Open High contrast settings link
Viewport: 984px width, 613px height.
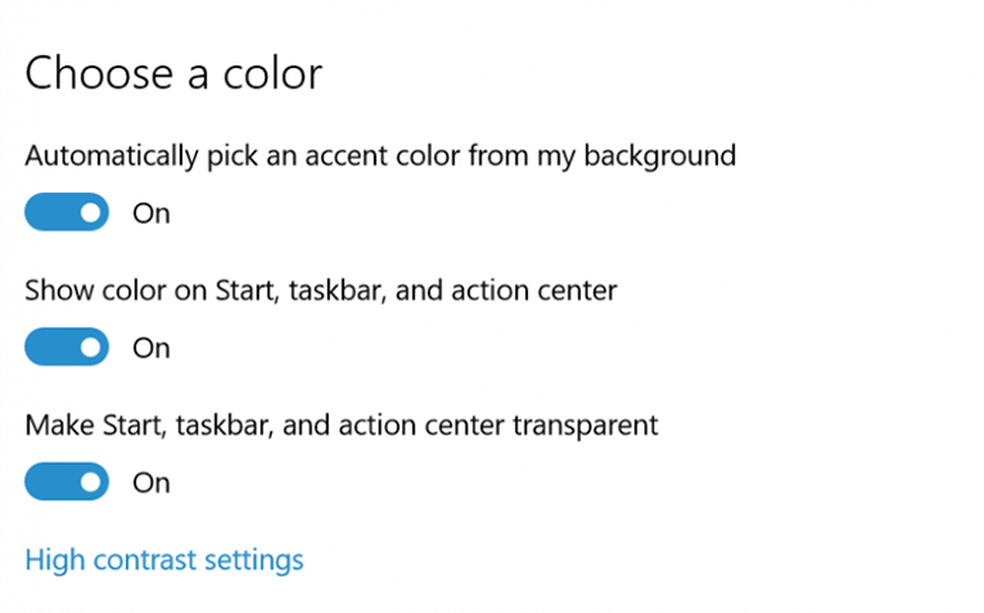point(164,559)
